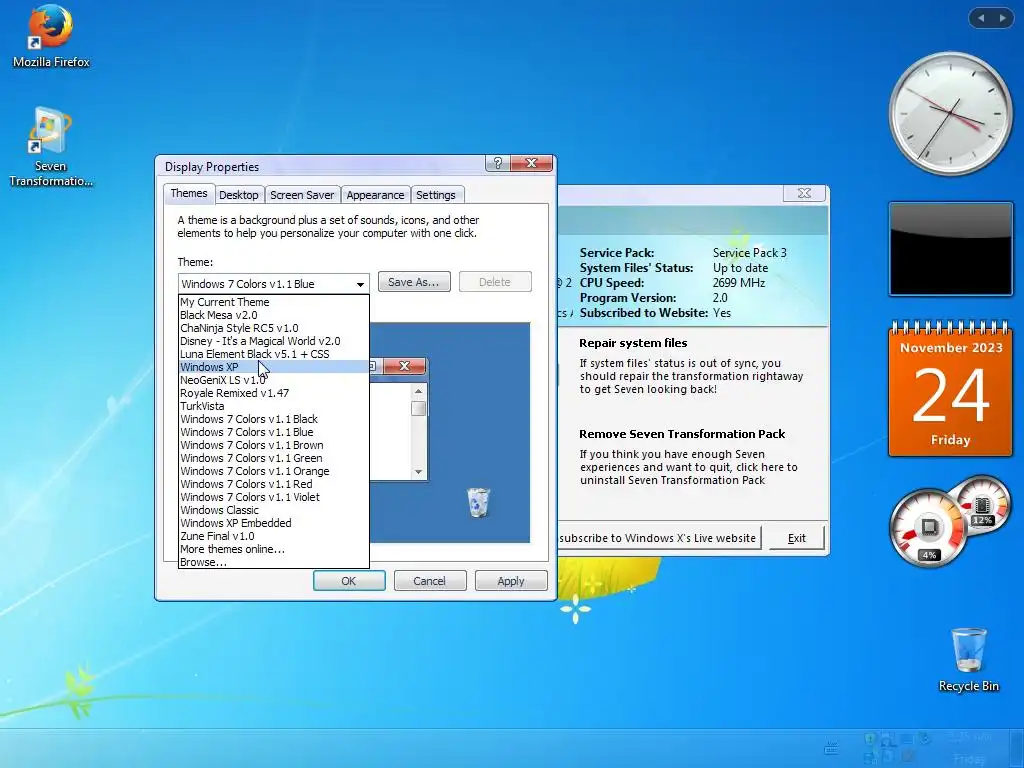Viewport: 1024px width, 768px height.
Task: Select the highlighted Windows XP theme
Action: (274, 367)
